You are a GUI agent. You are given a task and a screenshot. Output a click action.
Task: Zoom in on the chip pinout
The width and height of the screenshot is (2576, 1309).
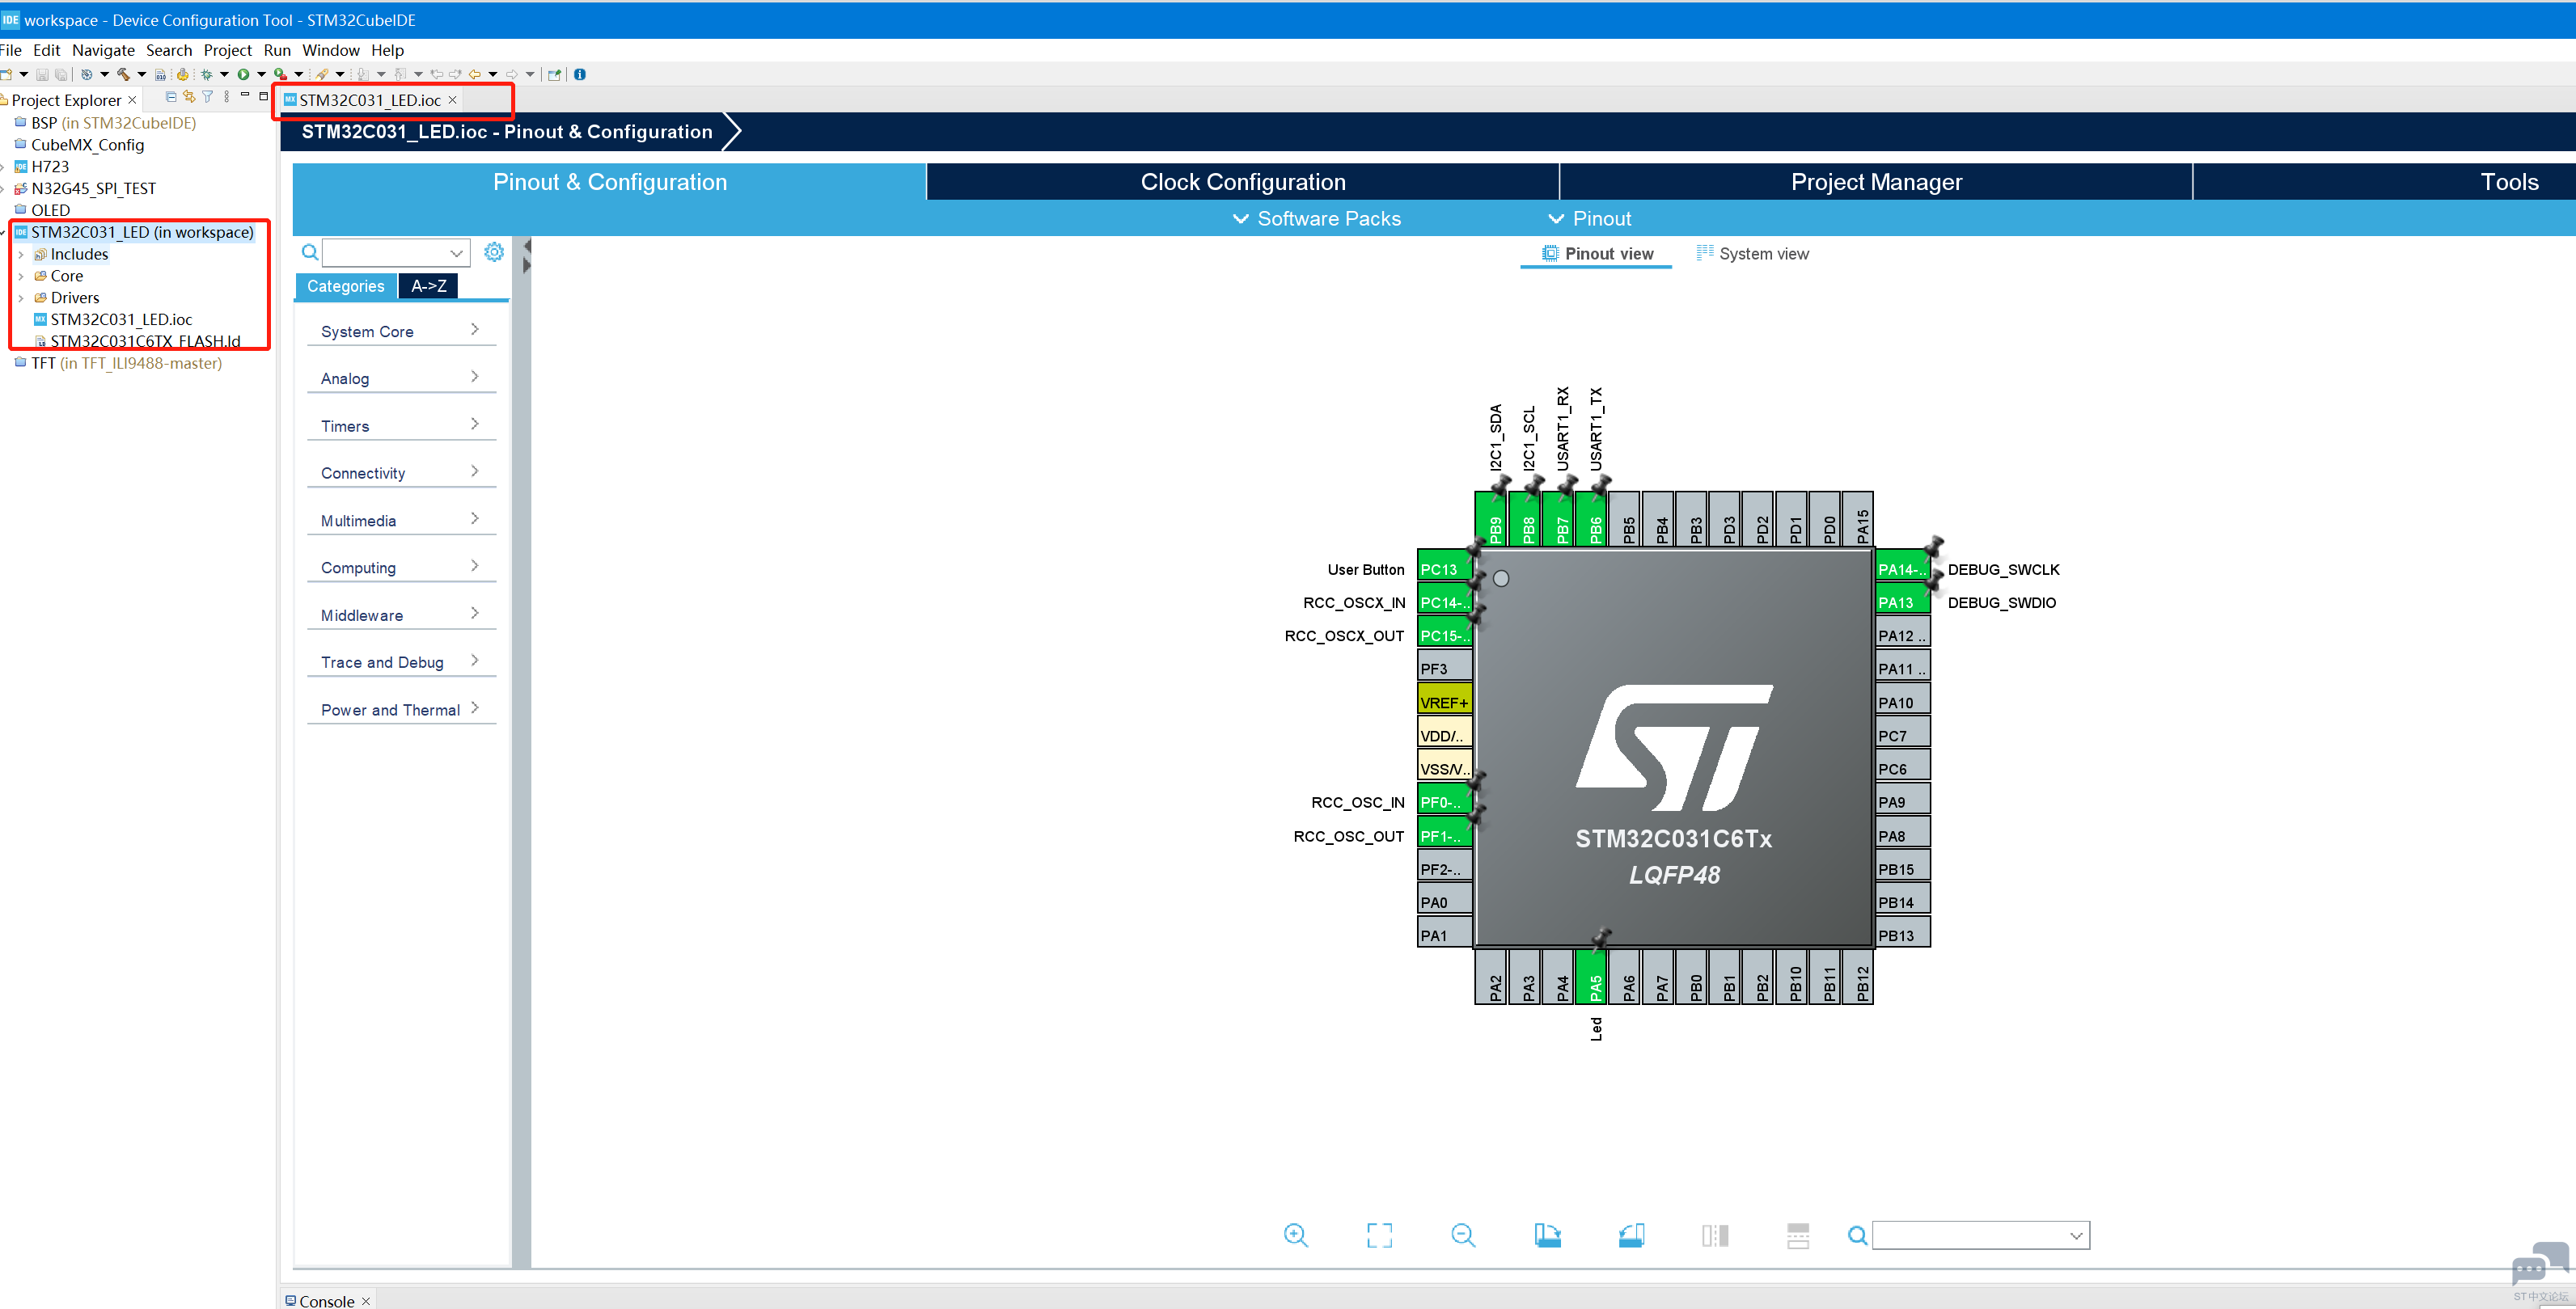[1295, 1235]
